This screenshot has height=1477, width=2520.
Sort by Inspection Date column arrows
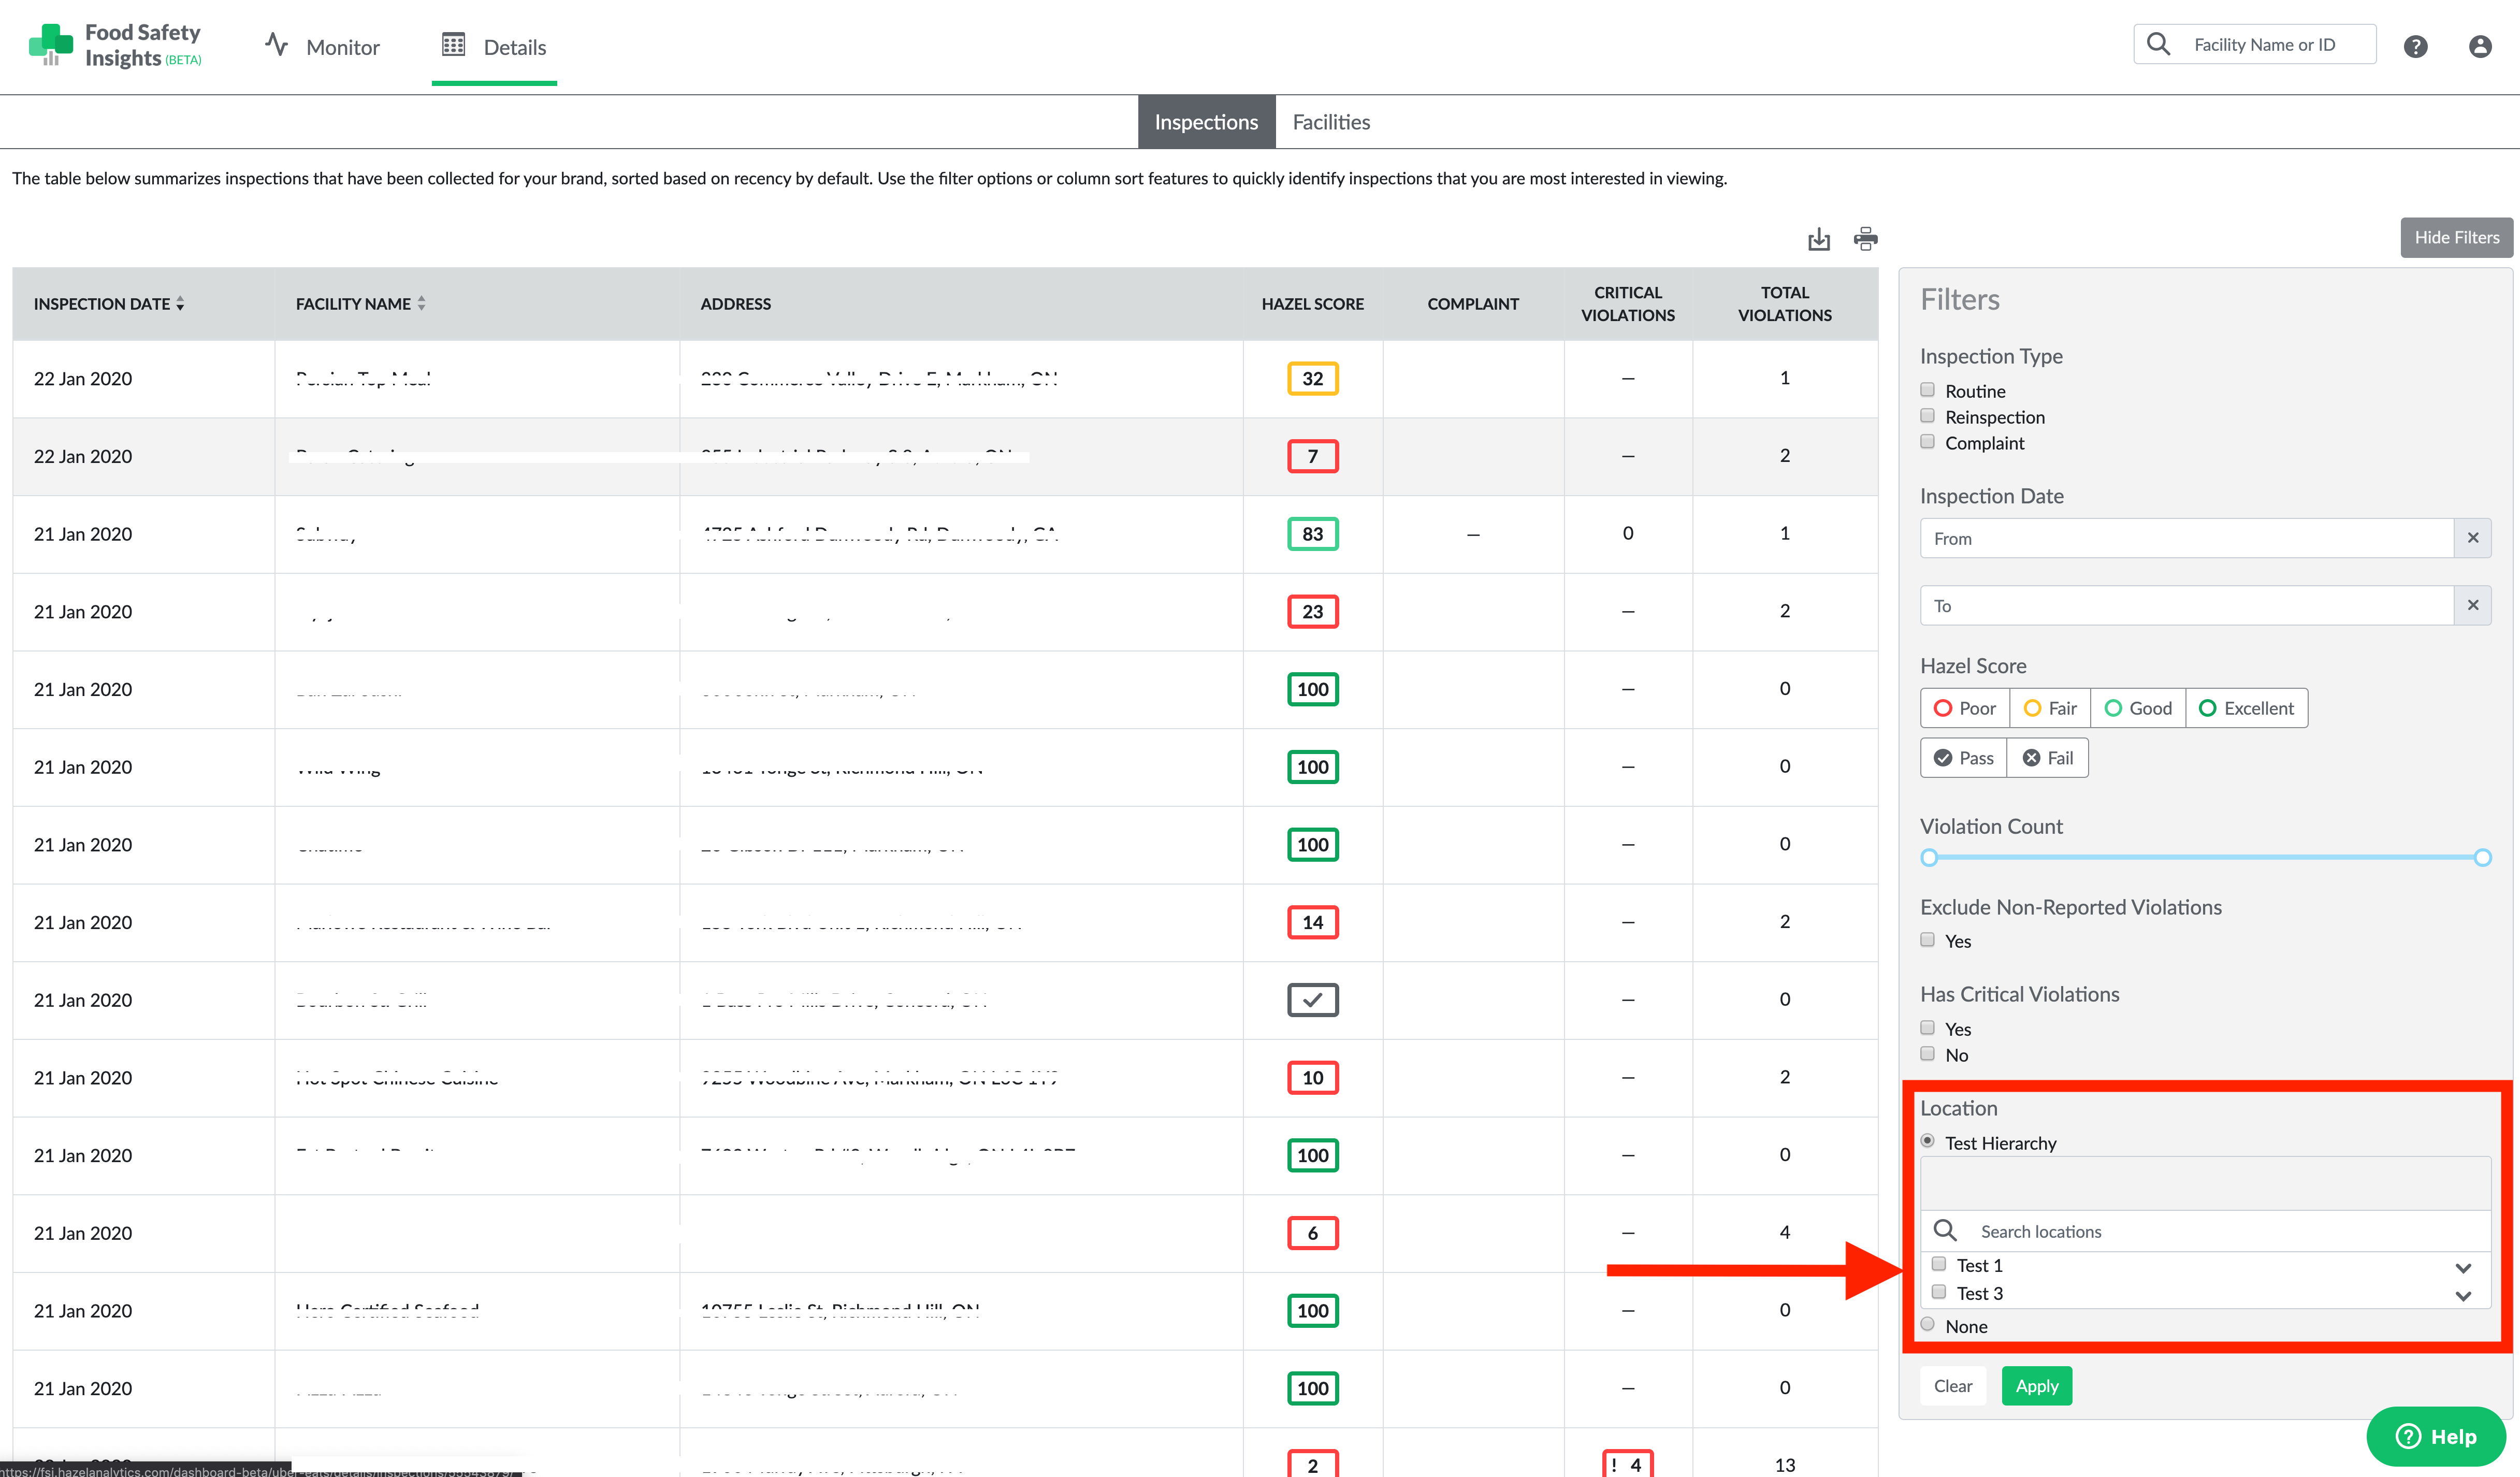pos(180,304)
